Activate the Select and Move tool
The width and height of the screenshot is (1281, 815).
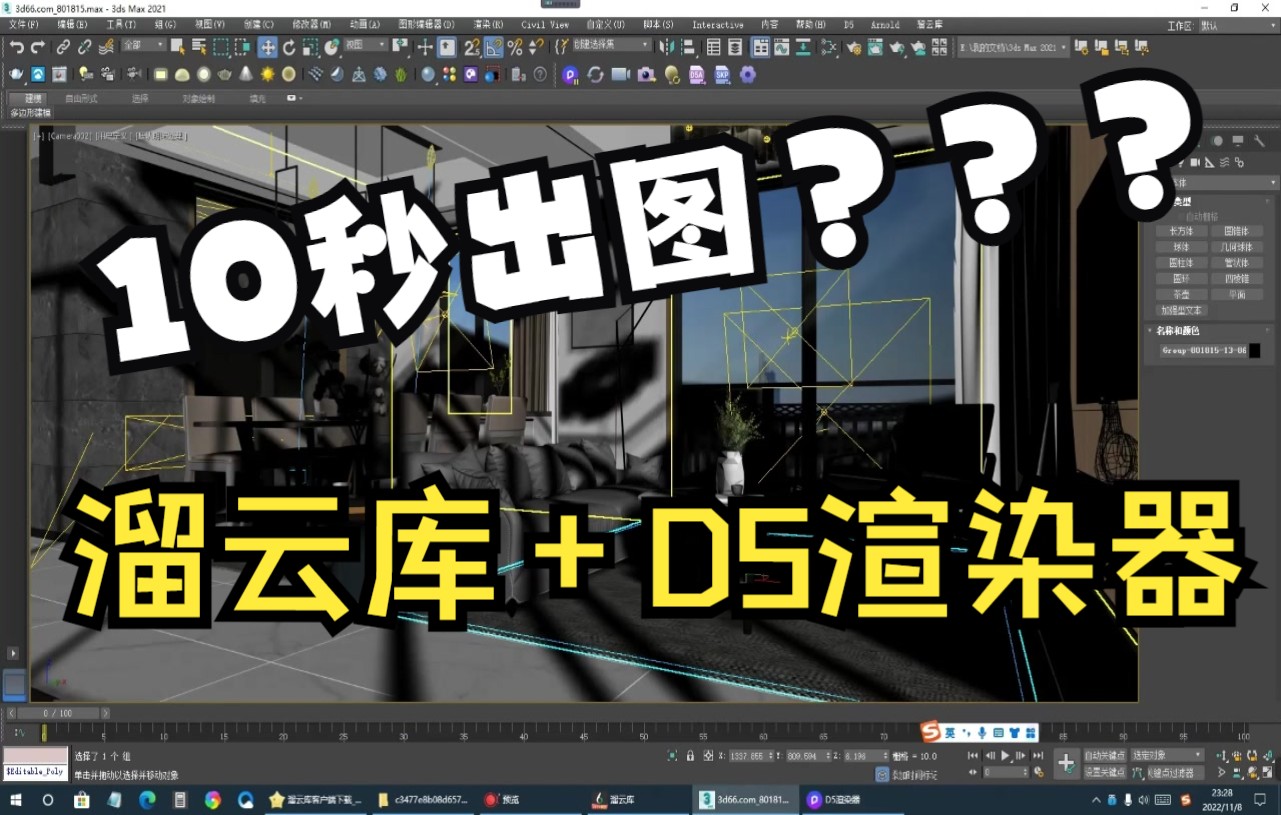(x=267, y=46)
